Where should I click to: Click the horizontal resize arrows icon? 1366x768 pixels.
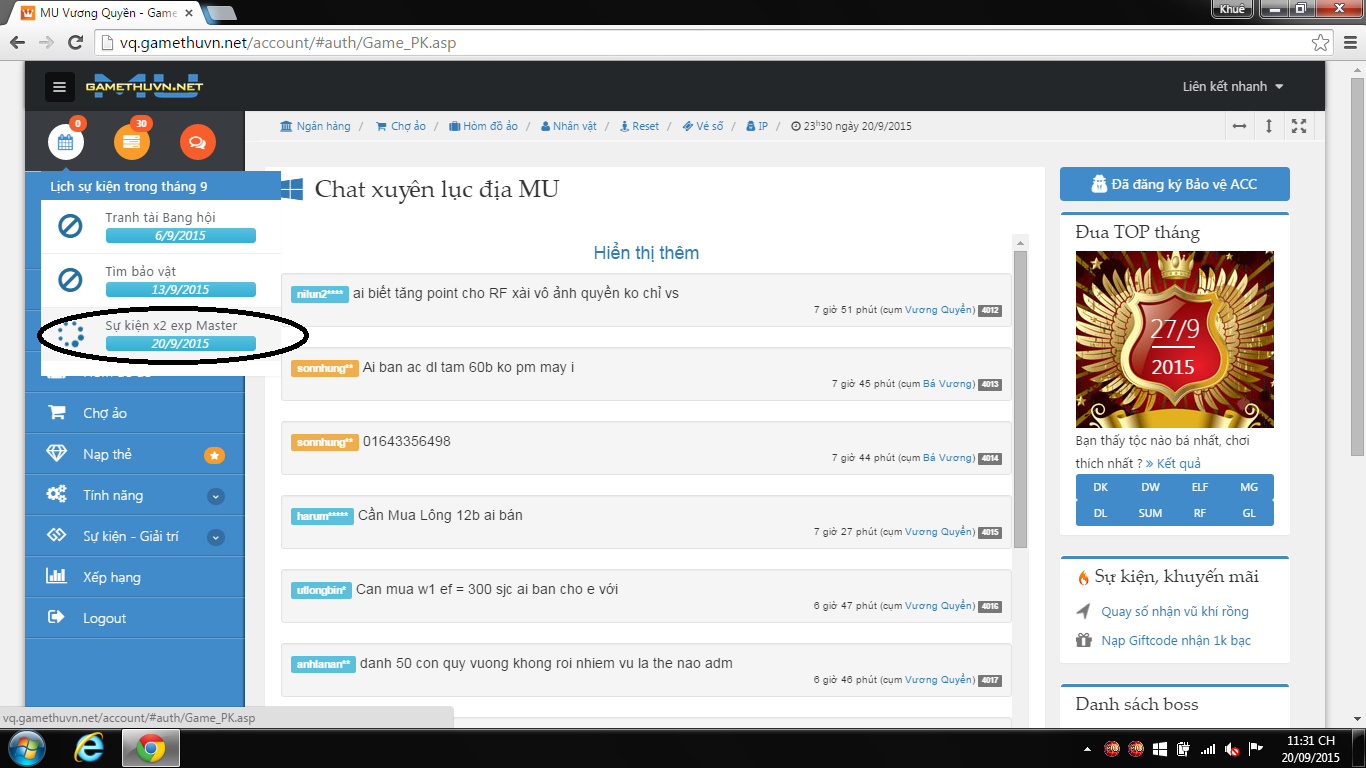pos(1239,126)
